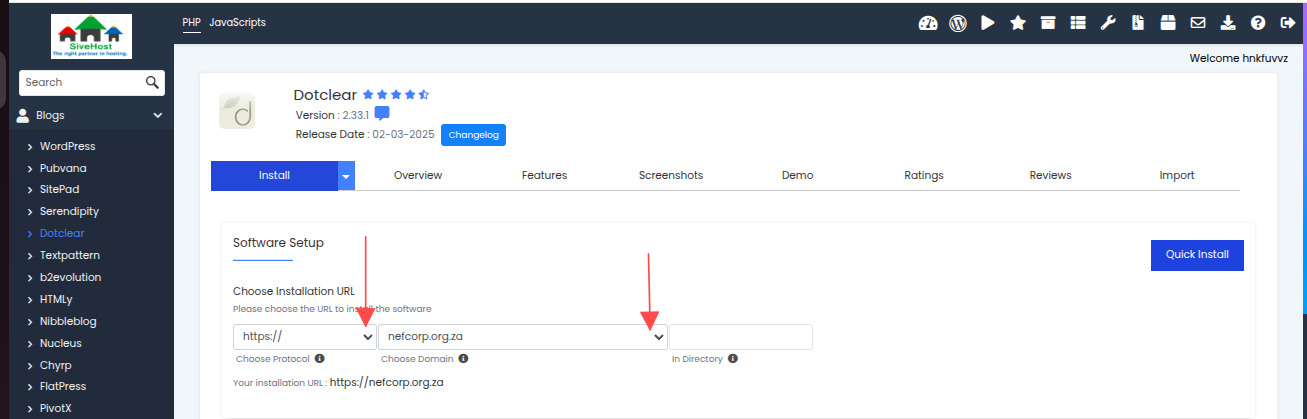The image size is (1307, 419).
Task: Click the Blogs category user icon
Action: 23,115
